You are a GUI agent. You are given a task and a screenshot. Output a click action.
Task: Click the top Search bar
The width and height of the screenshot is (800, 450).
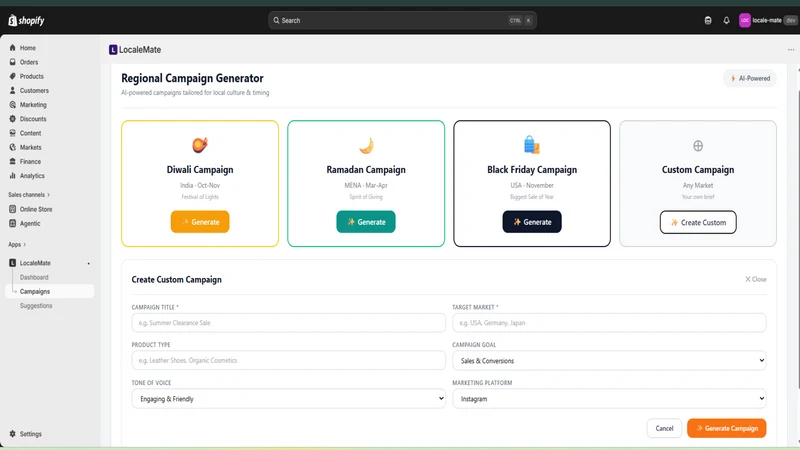coord(402,20)
